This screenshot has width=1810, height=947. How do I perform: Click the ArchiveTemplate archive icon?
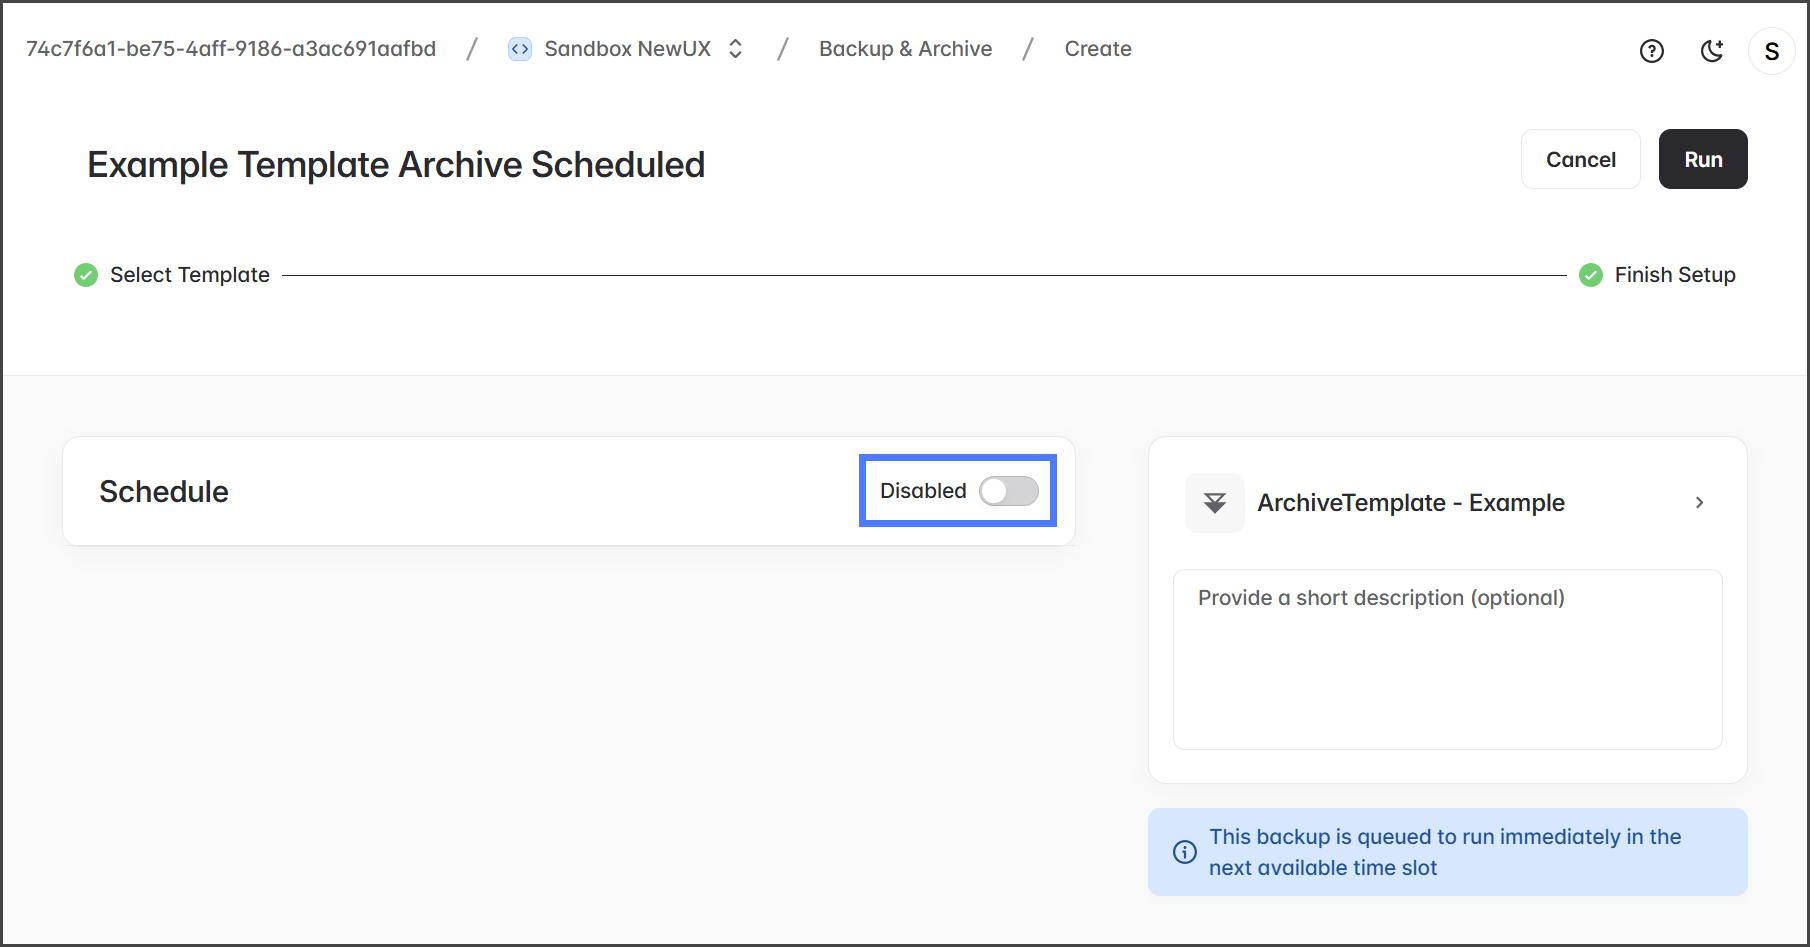click(x=1214, y=503)
